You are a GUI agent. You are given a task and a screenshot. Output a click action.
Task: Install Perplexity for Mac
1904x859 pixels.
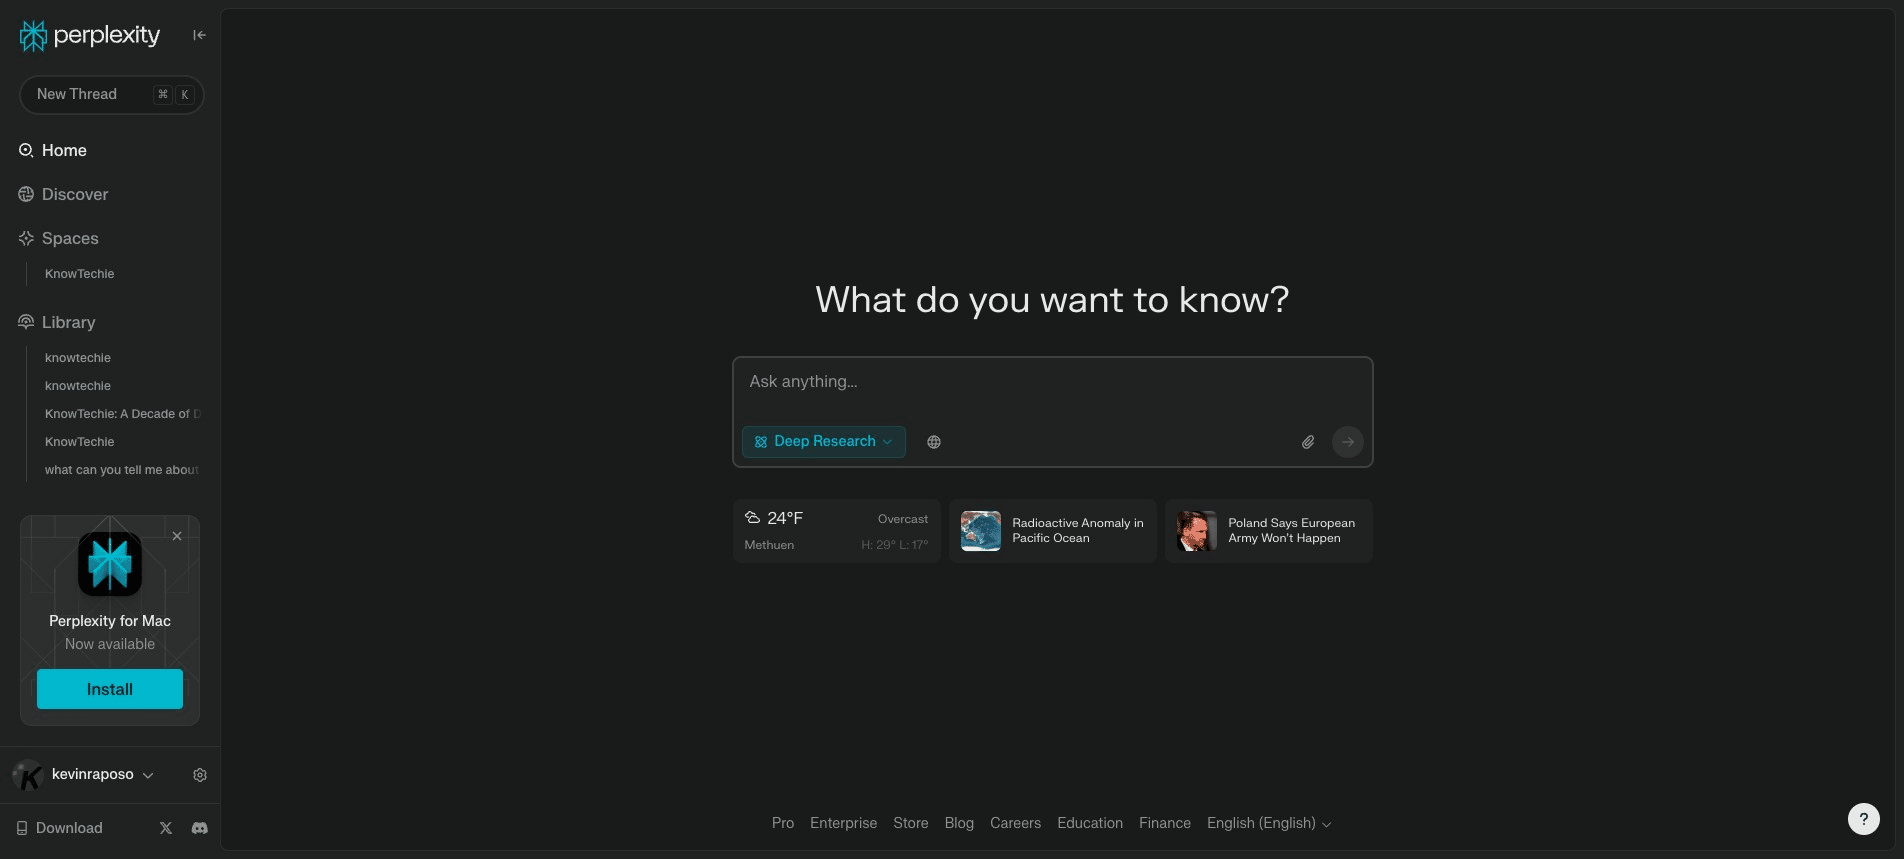(x=110, y=689)
